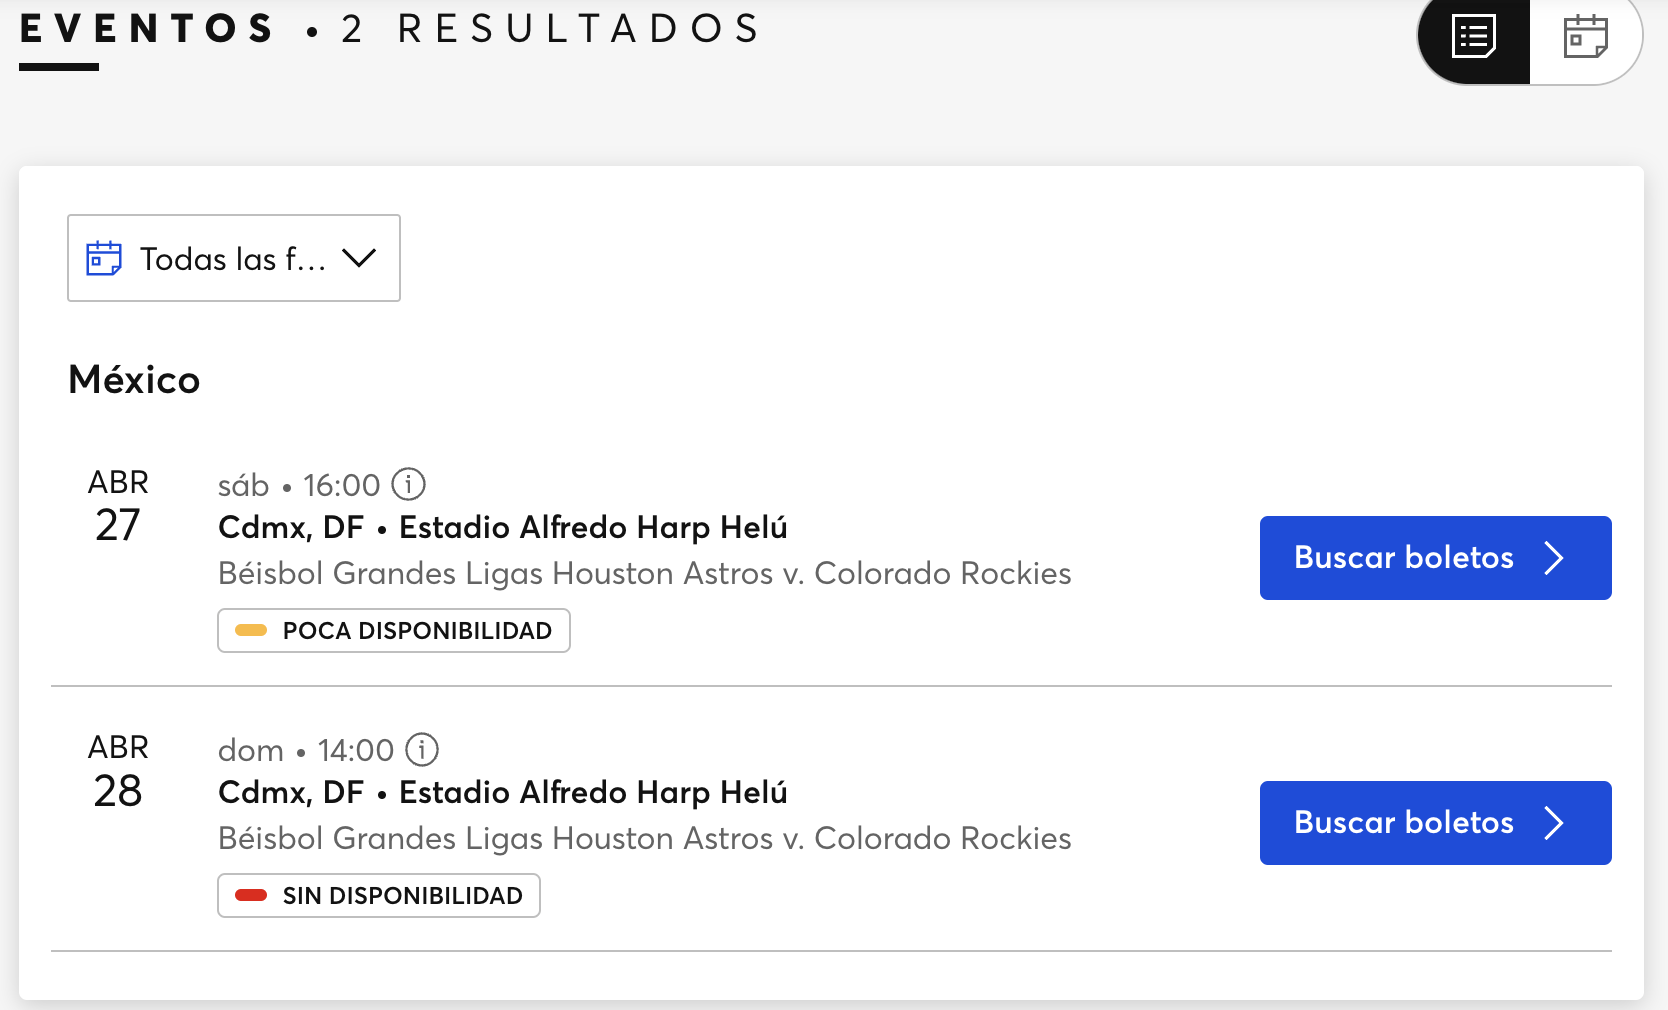This screenshot has height=1010, width=1668.
Task: Expand date filter using chevron arrow
Action: click(x=359, y=258)
